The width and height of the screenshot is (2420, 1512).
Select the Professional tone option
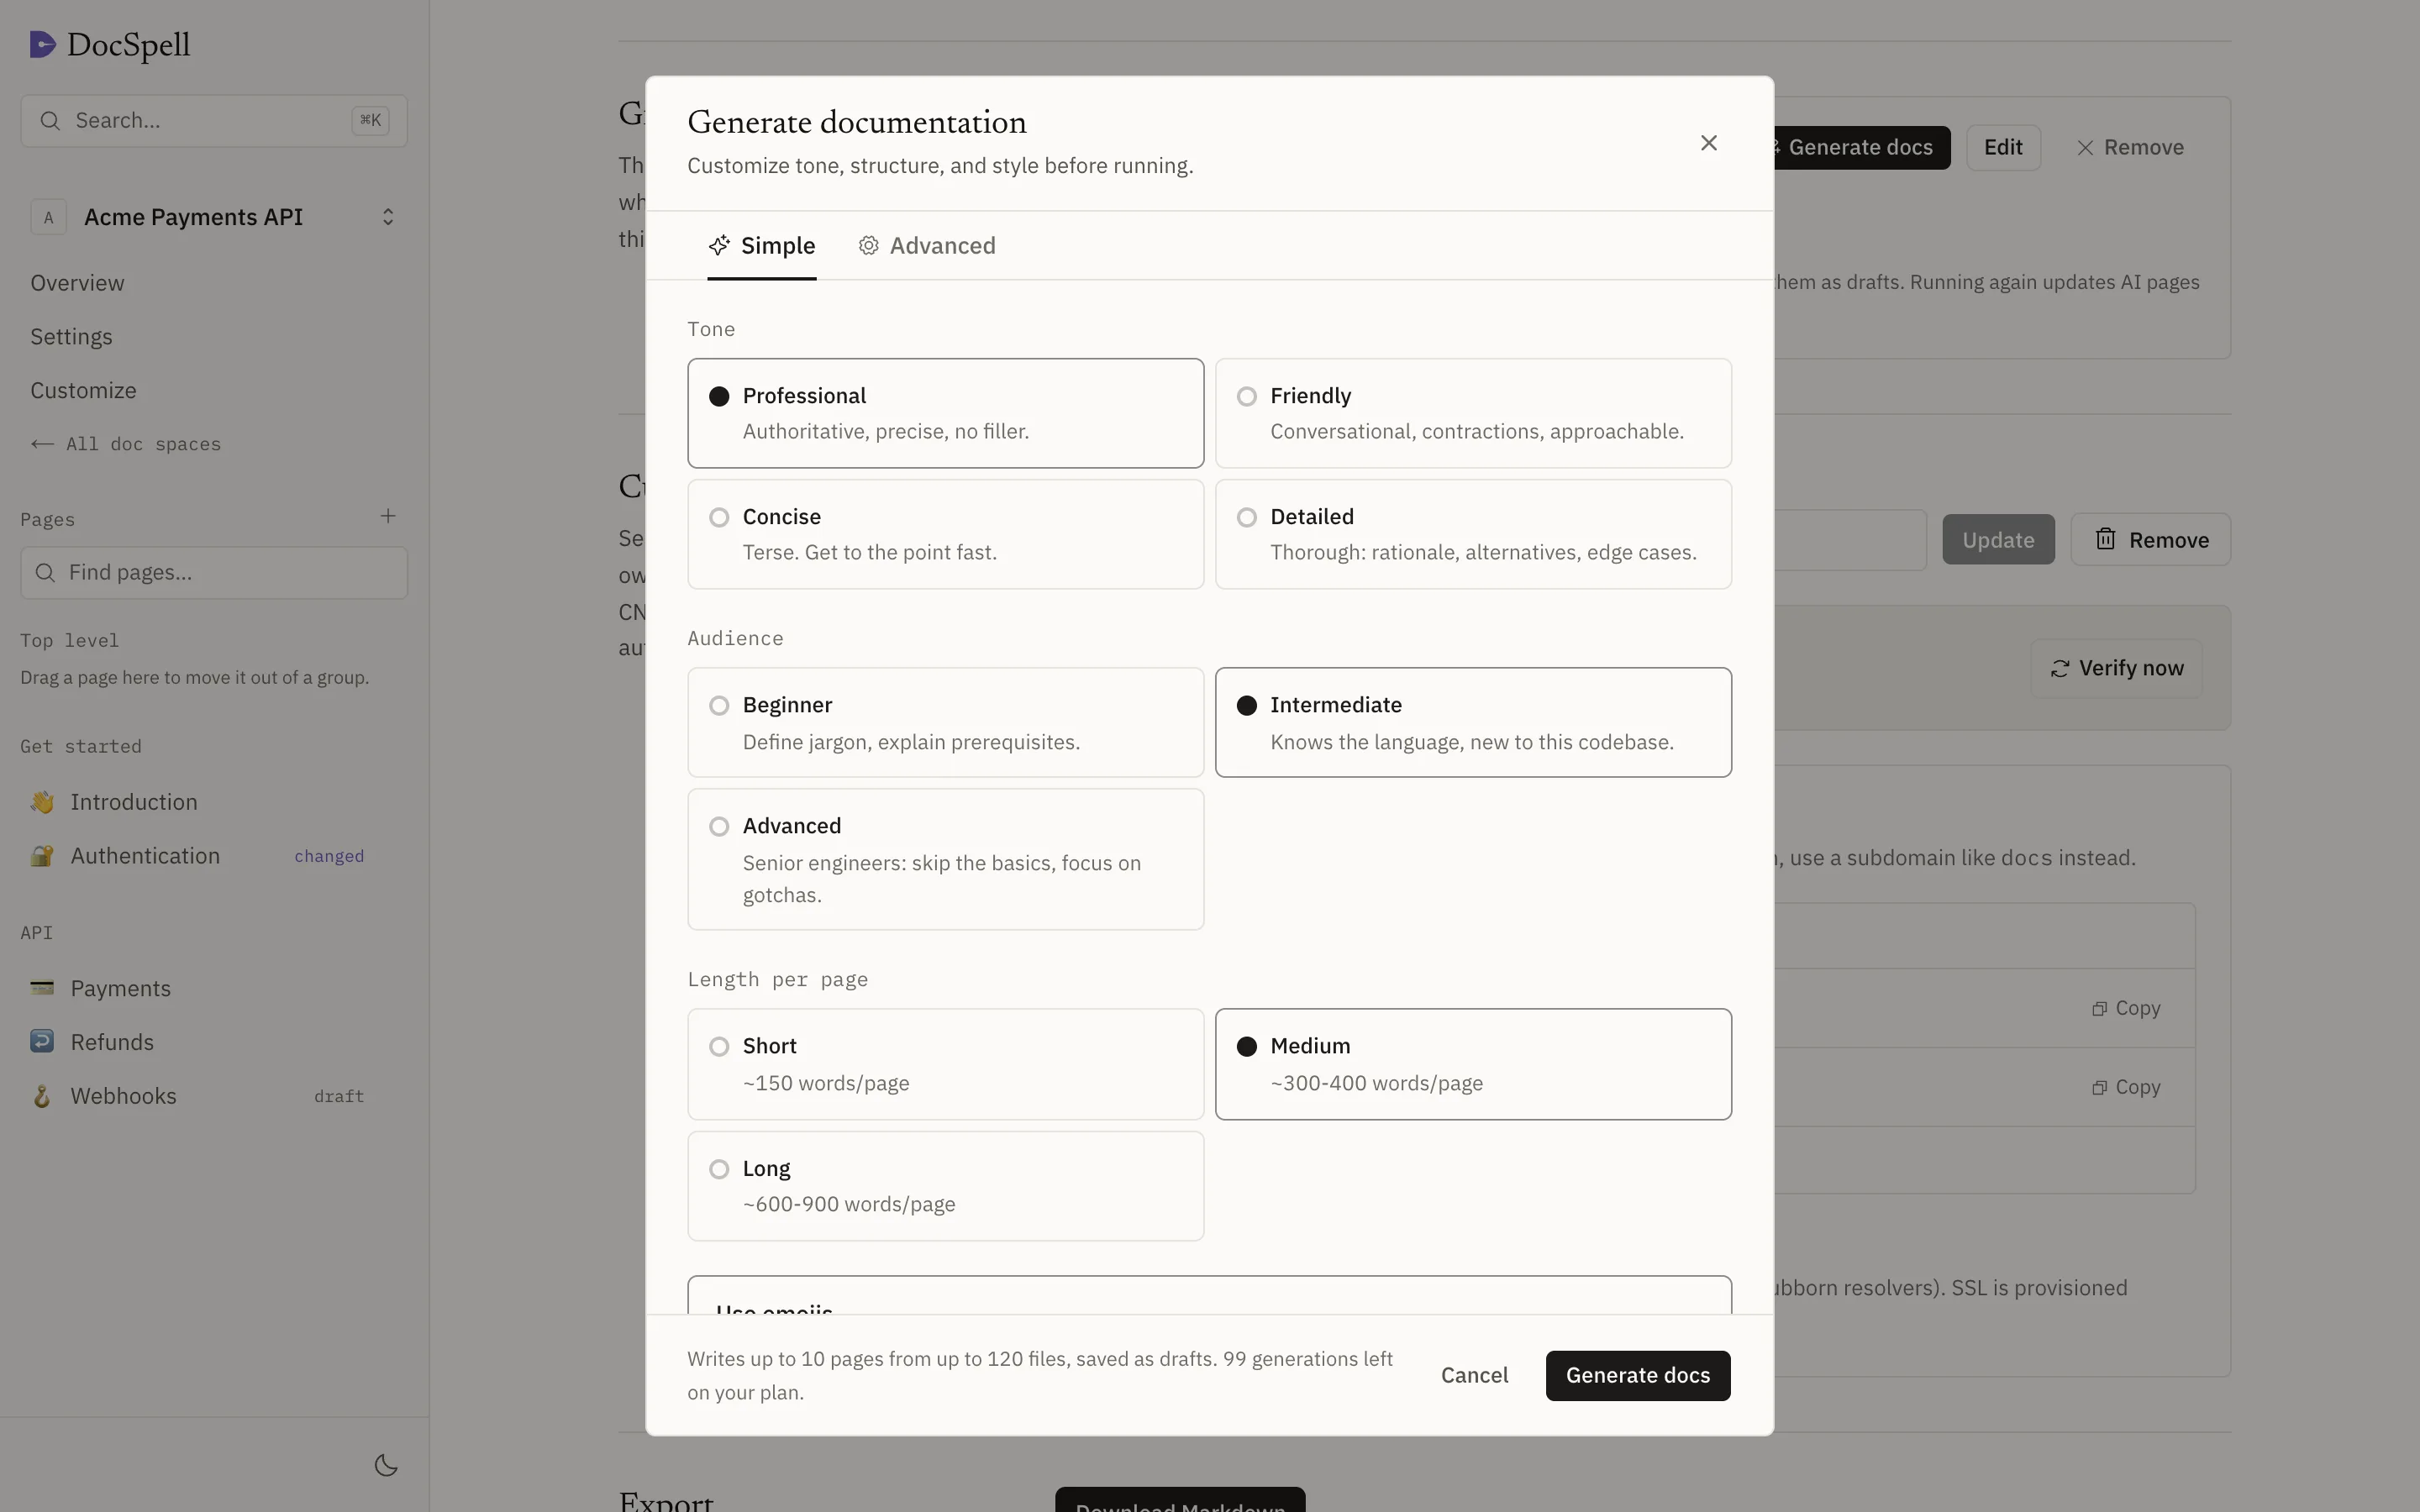[945, 413]
